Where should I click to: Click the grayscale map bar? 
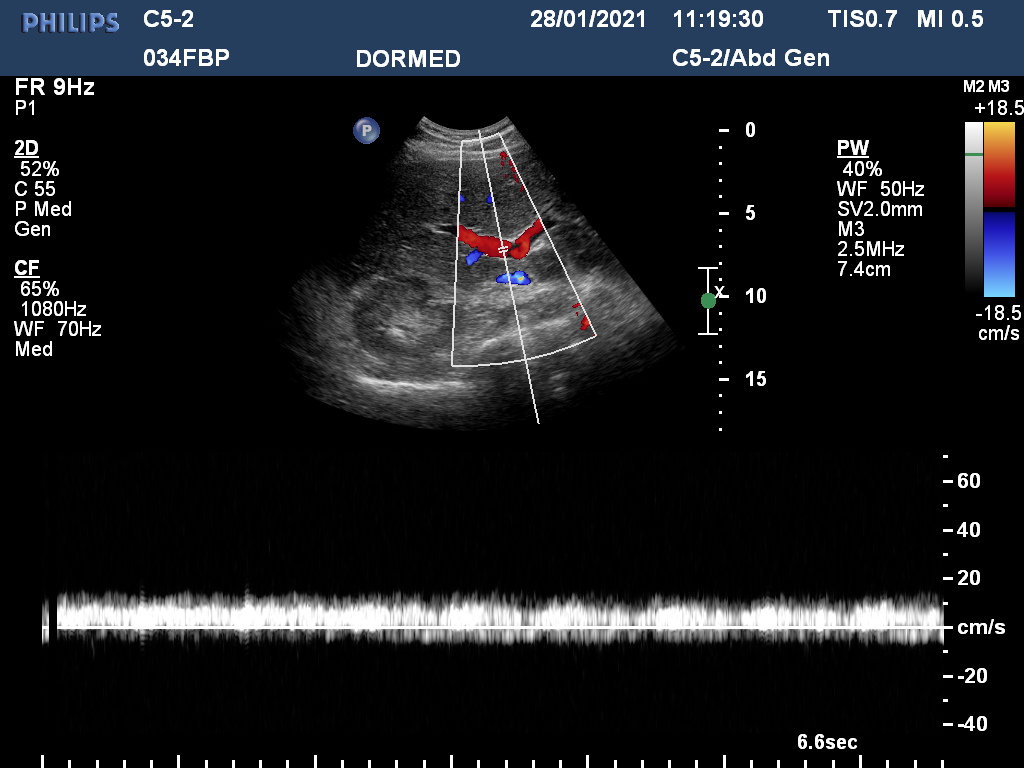click(973, 208)
